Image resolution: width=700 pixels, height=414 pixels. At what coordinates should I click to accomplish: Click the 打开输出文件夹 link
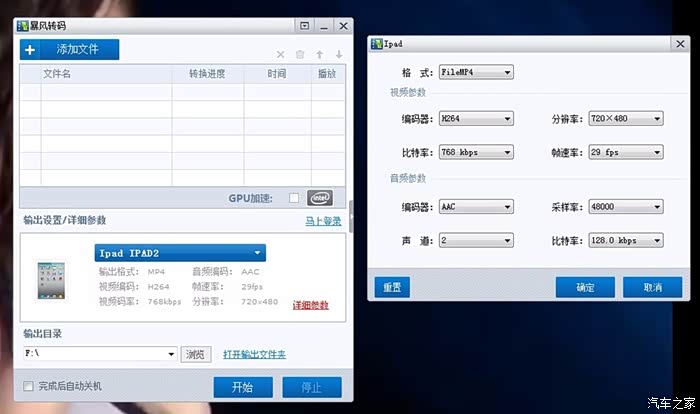point(254,354)
